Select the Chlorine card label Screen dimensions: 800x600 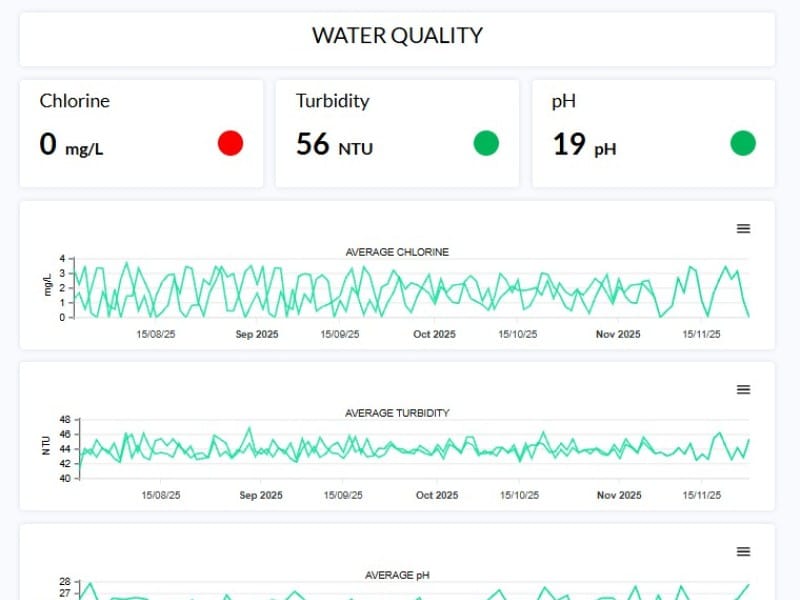(x=74, y=101)
